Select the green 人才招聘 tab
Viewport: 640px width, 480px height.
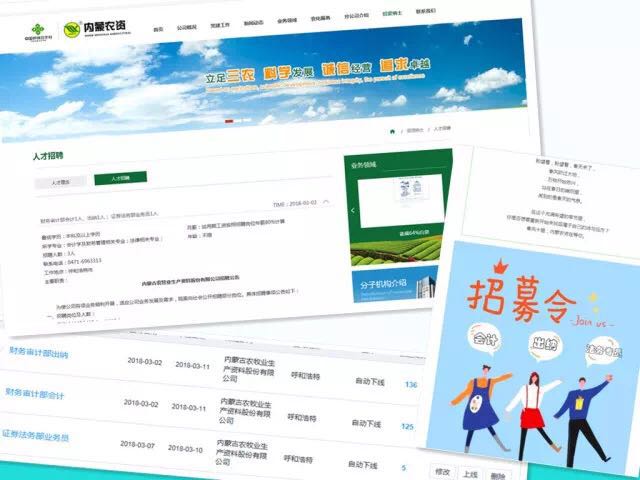[x=120, y=178]
